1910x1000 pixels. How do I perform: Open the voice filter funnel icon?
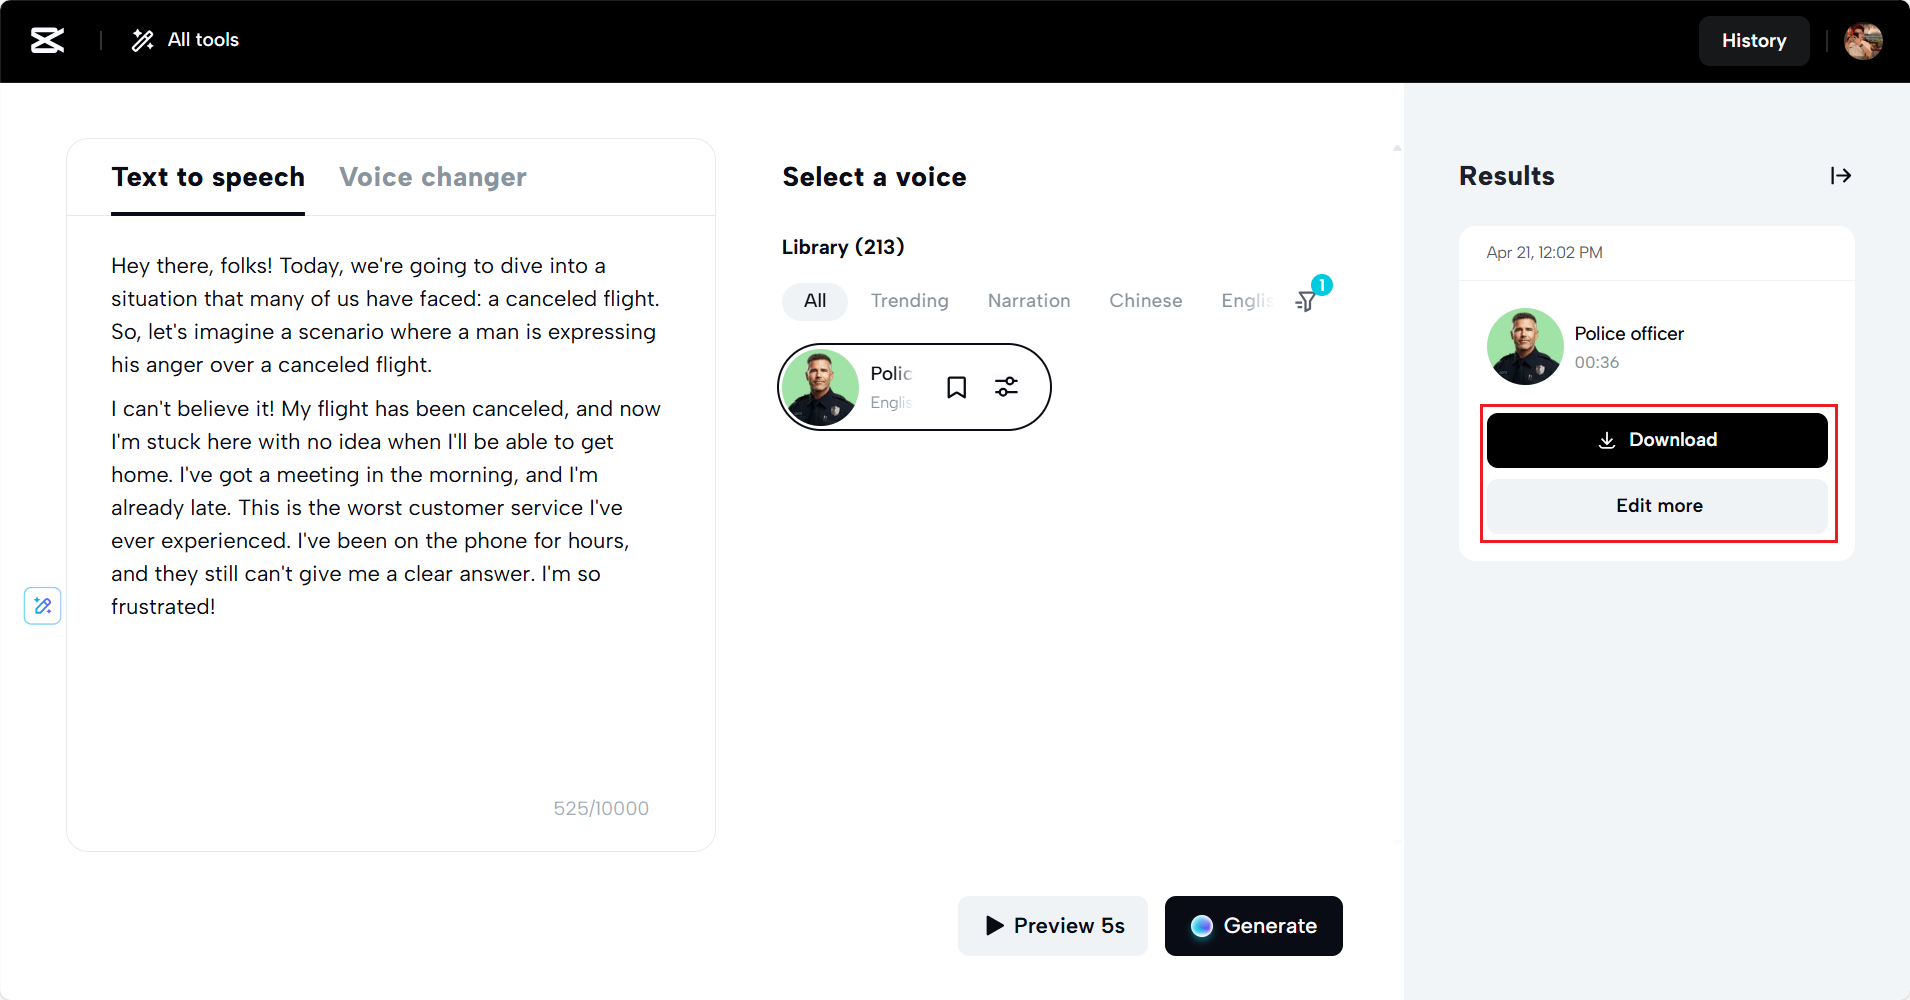point(1307,301)
